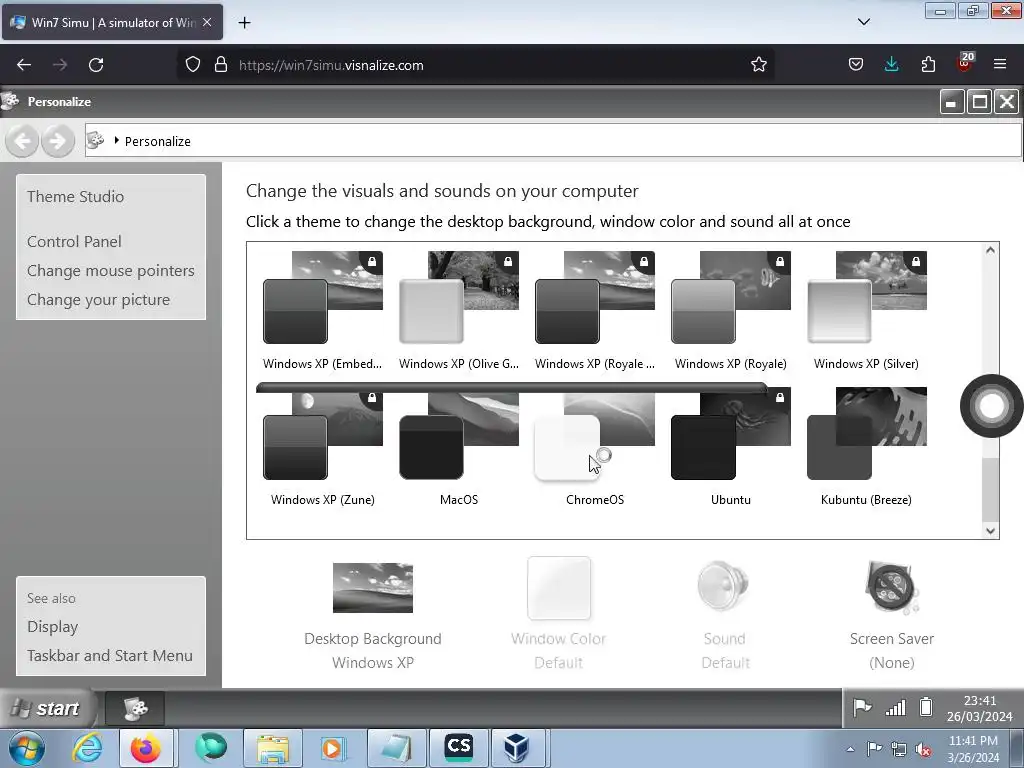Close the Win7 Simu tab
The image size is (1024, 768).
207,22
